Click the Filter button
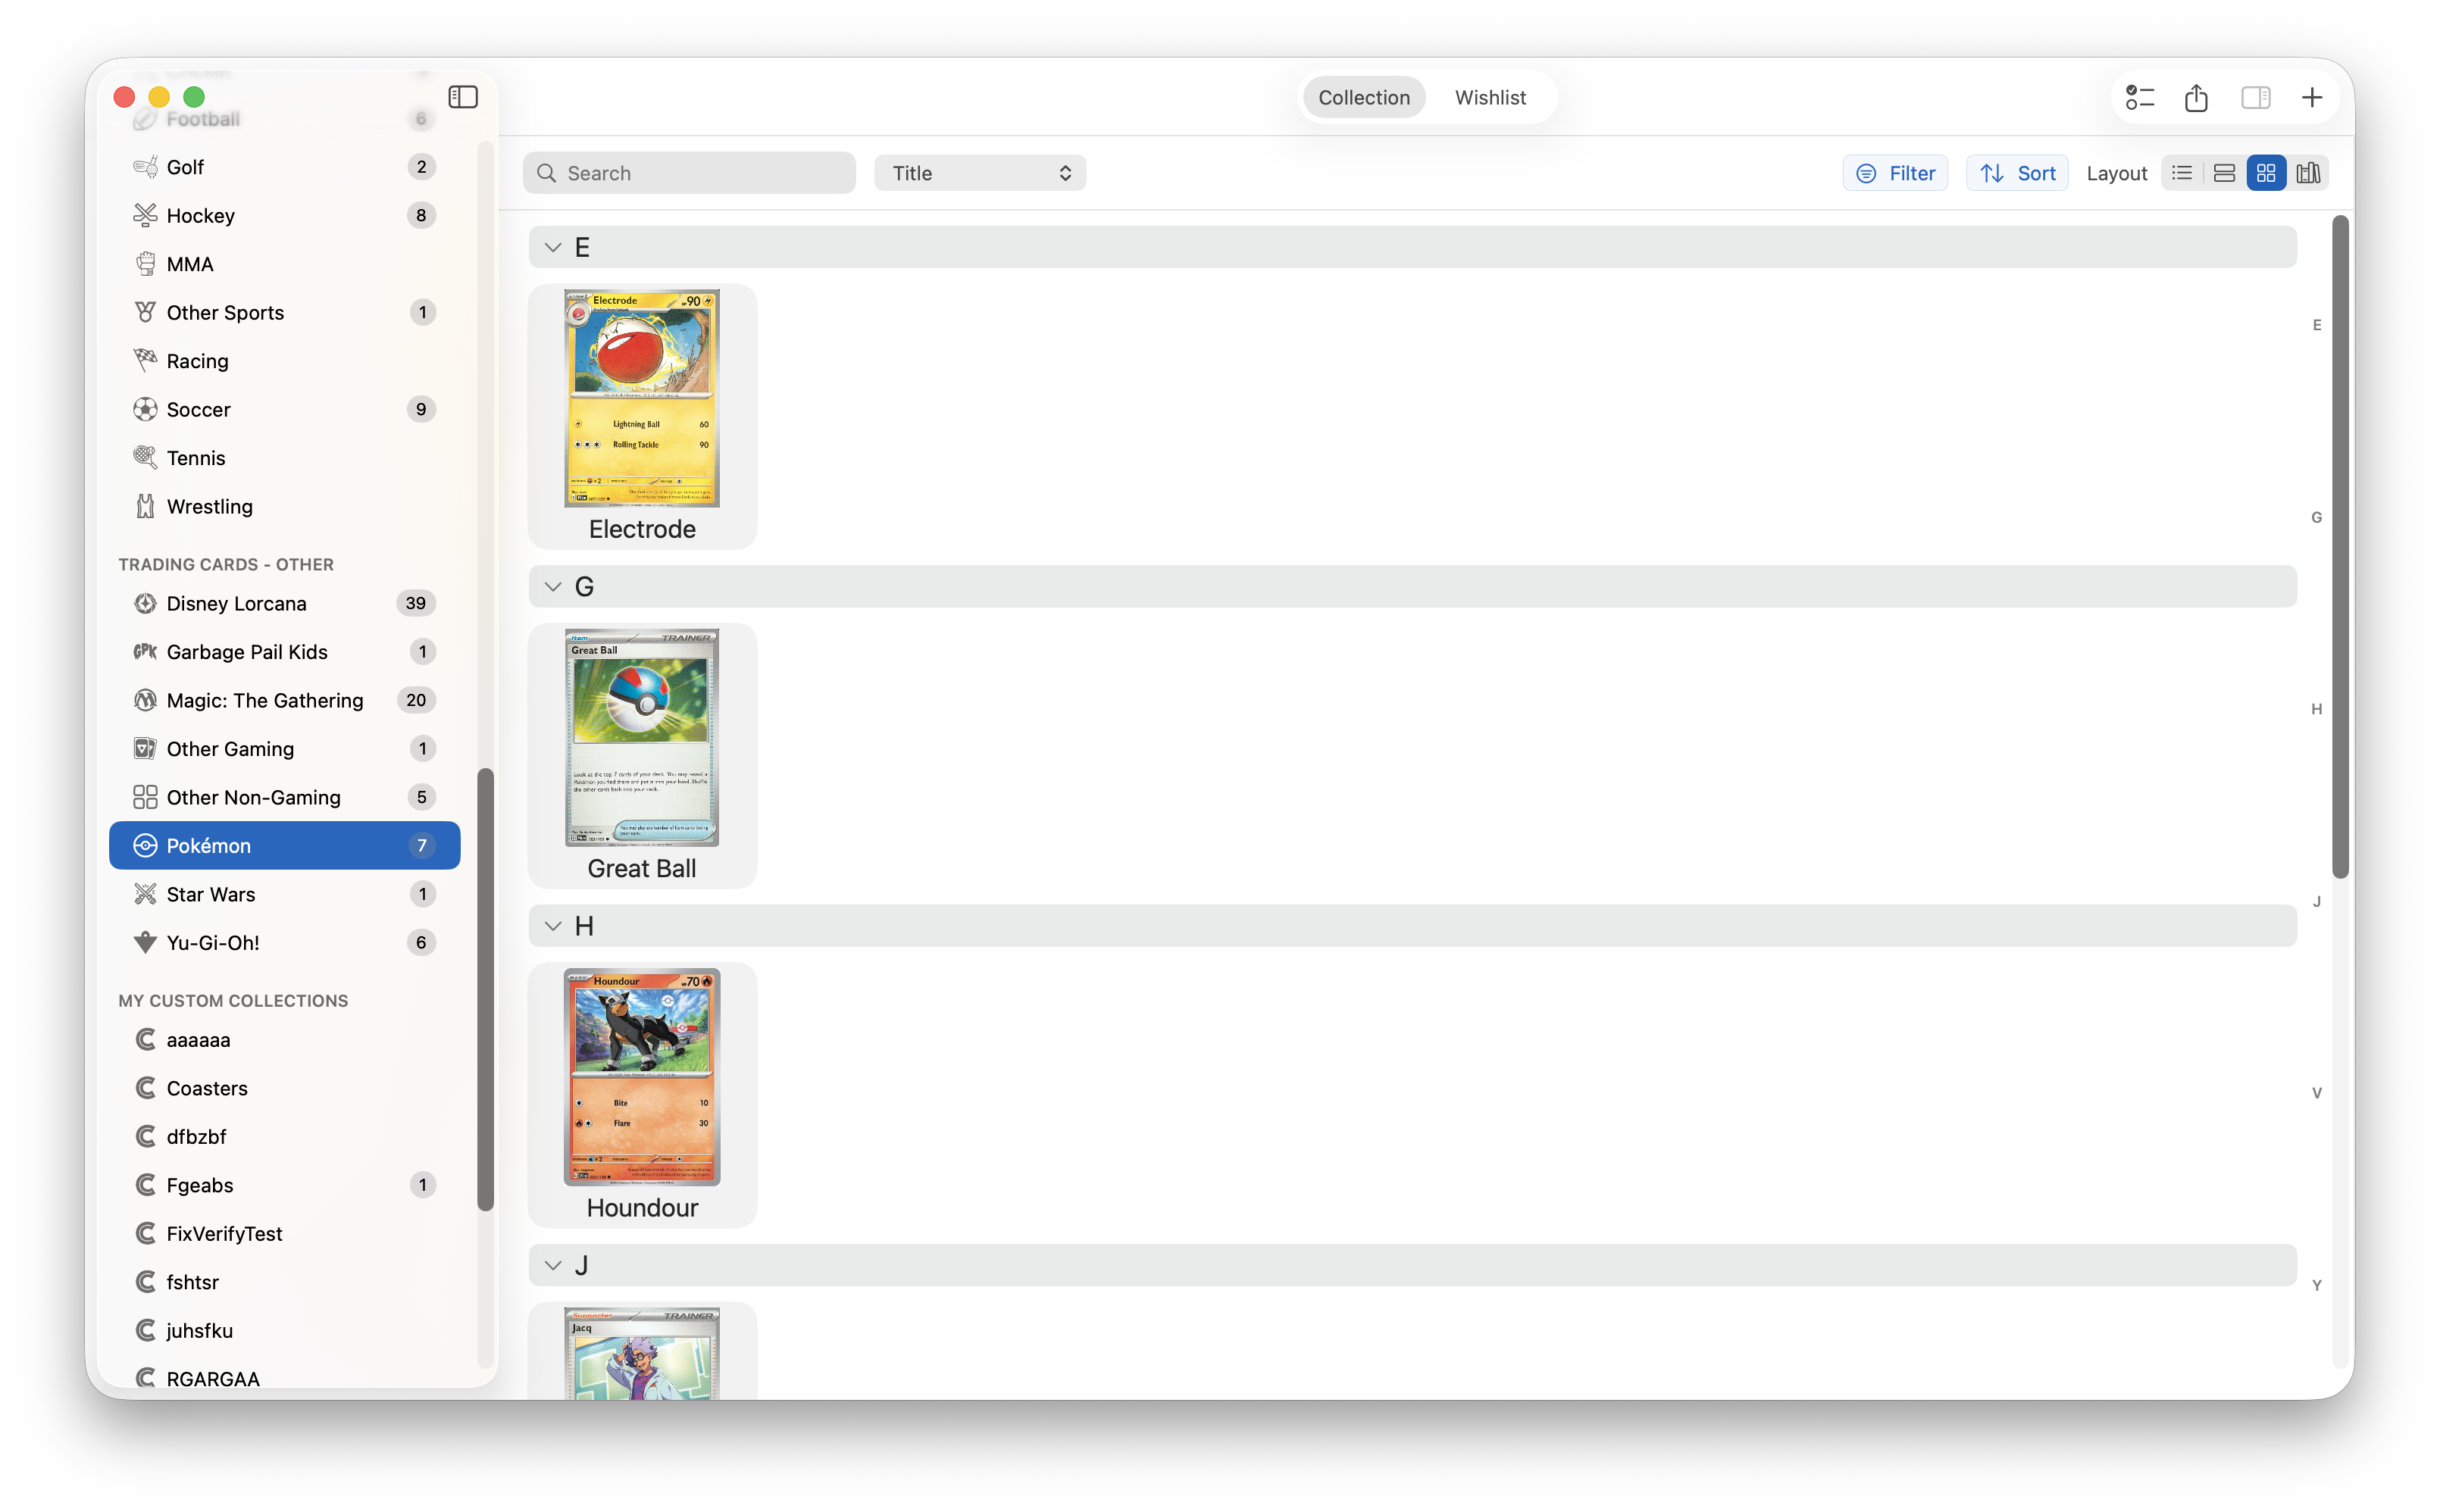 [1895, 172]
